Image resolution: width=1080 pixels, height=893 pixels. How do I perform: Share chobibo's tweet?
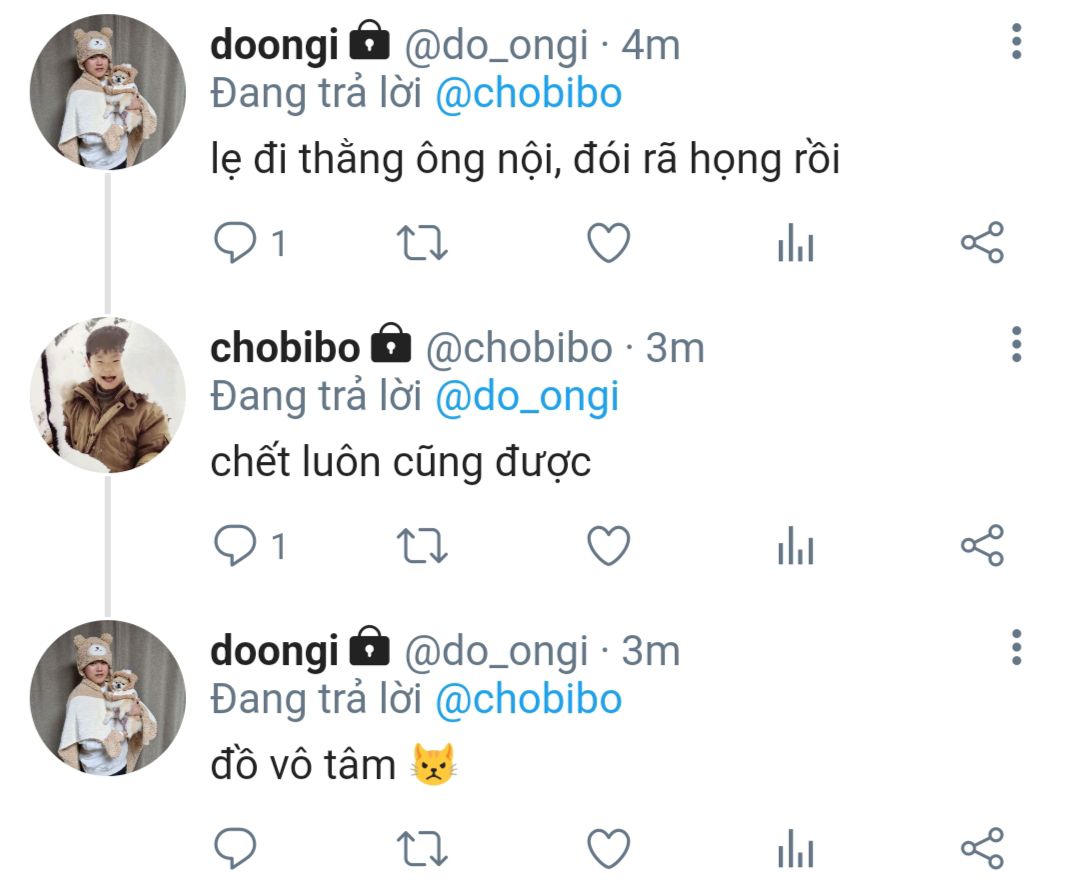pos(982,546)
